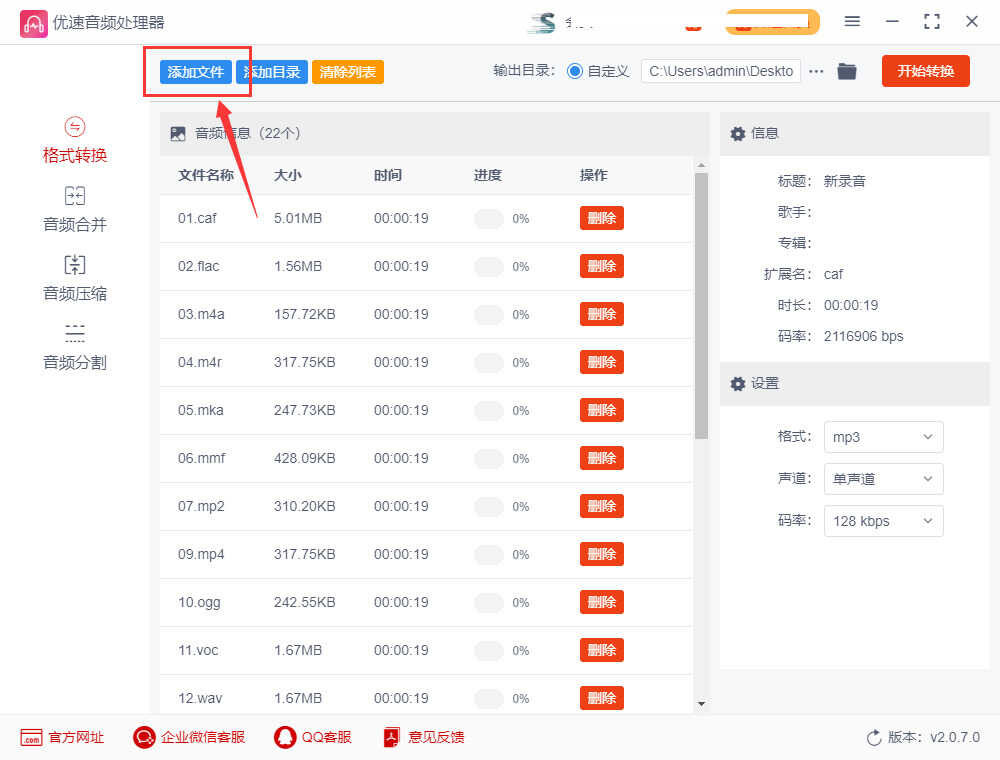Click the scrollbar down arrow
The image size is (1000, 760).
pos(702,704)
